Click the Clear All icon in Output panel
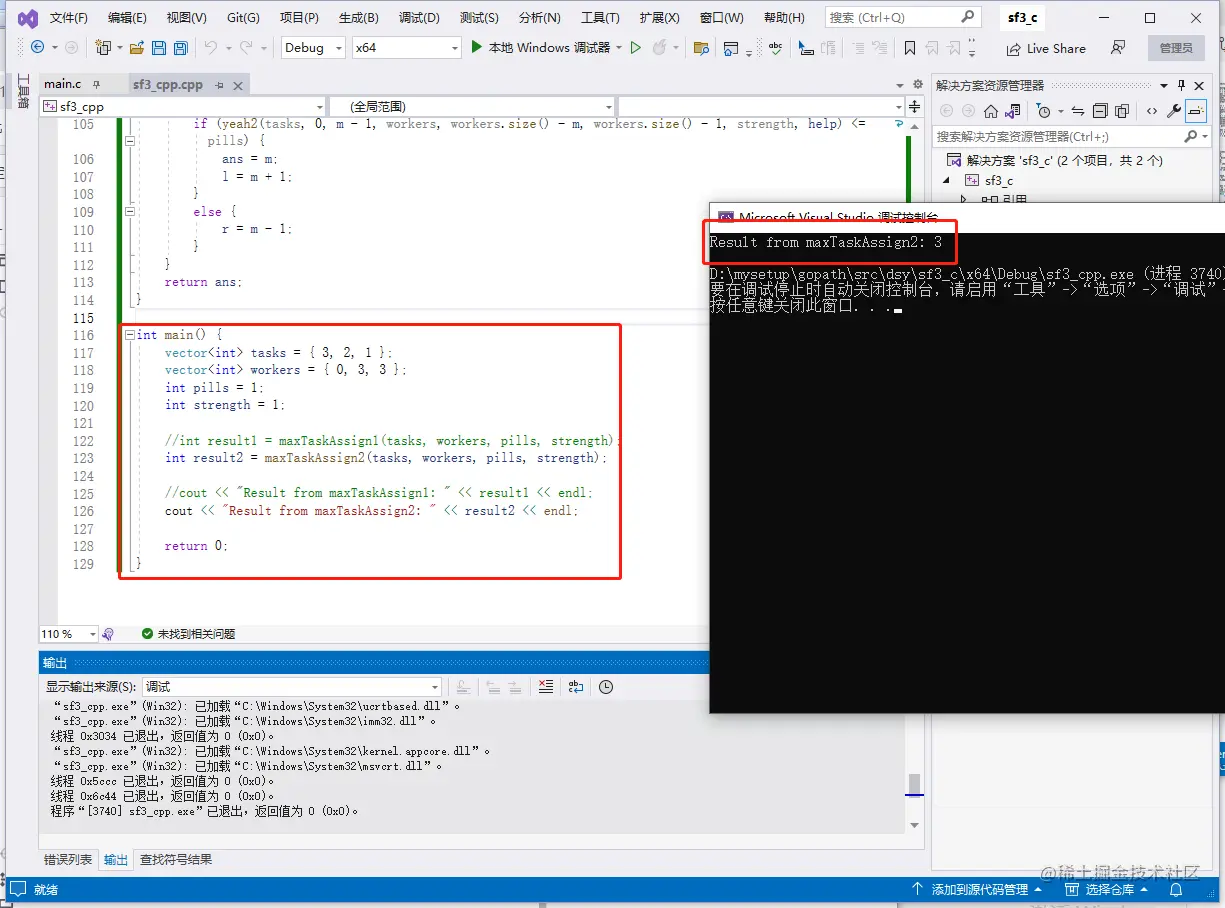1225x908 pixels. (545, 686)
